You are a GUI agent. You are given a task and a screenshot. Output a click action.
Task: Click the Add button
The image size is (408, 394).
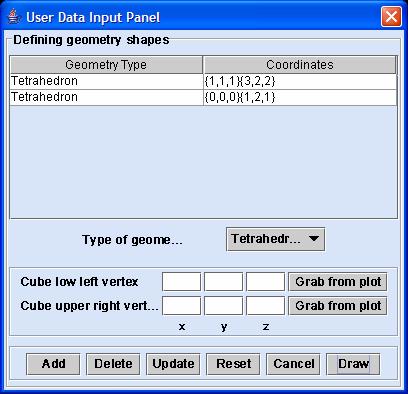(53, 364)
